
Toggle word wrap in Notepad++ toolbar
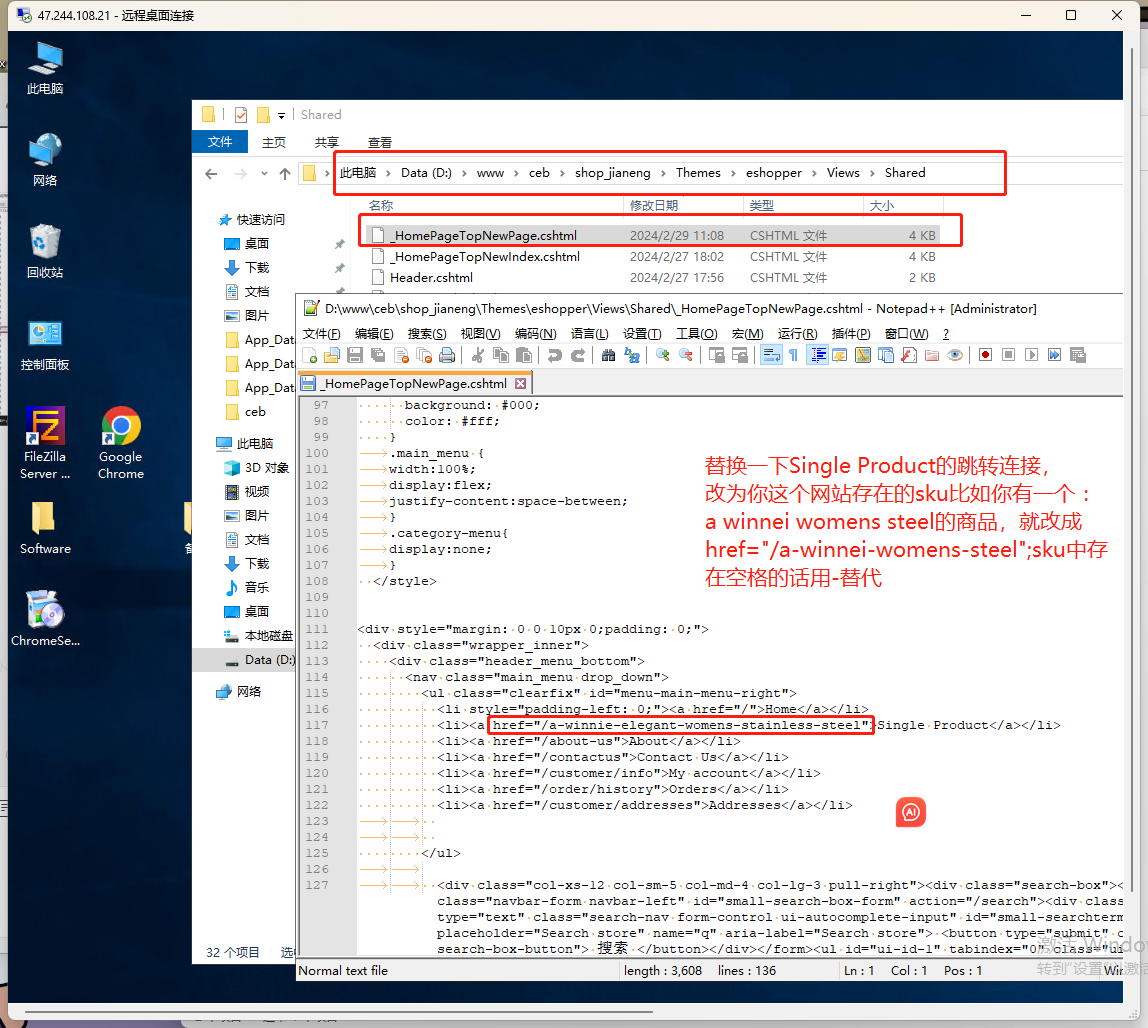pyautogui.click(x=770, y=355)
